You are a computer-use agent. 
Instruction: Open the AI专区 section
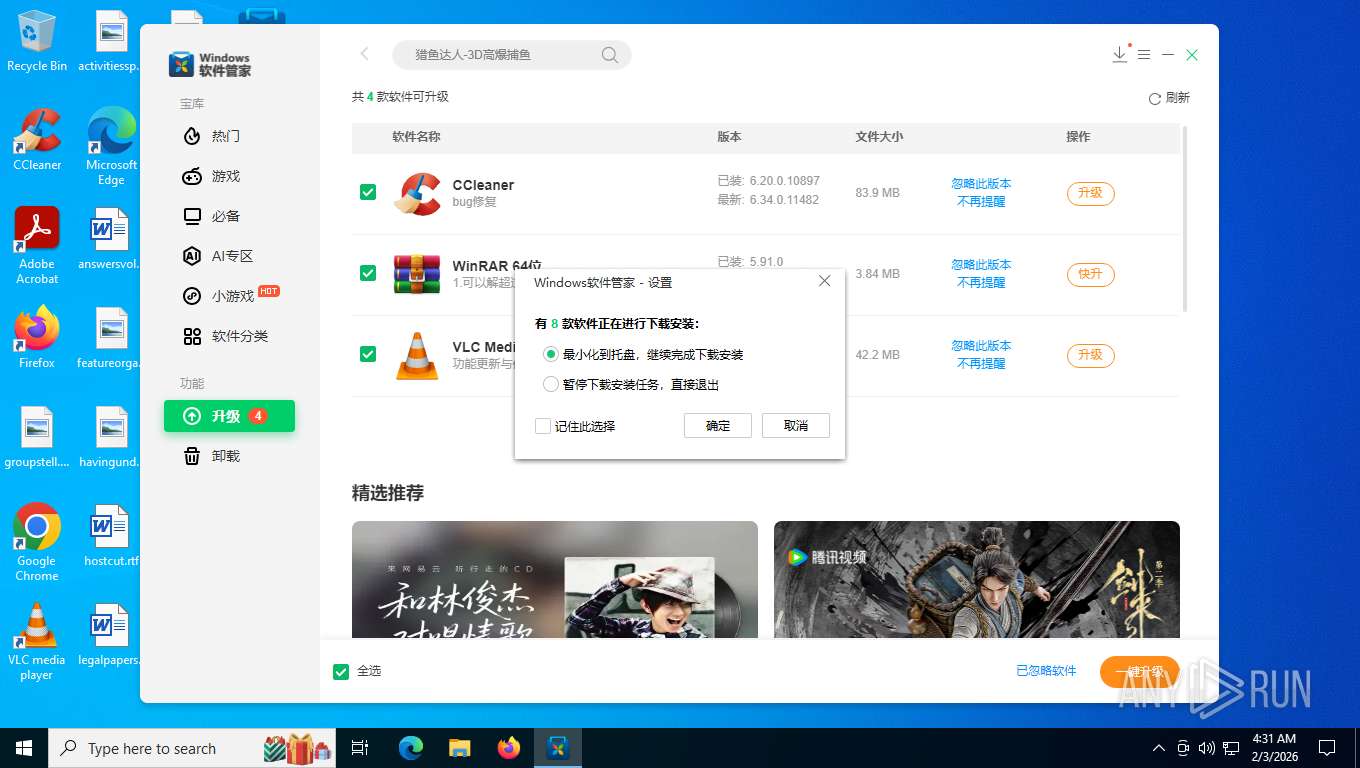217,256
